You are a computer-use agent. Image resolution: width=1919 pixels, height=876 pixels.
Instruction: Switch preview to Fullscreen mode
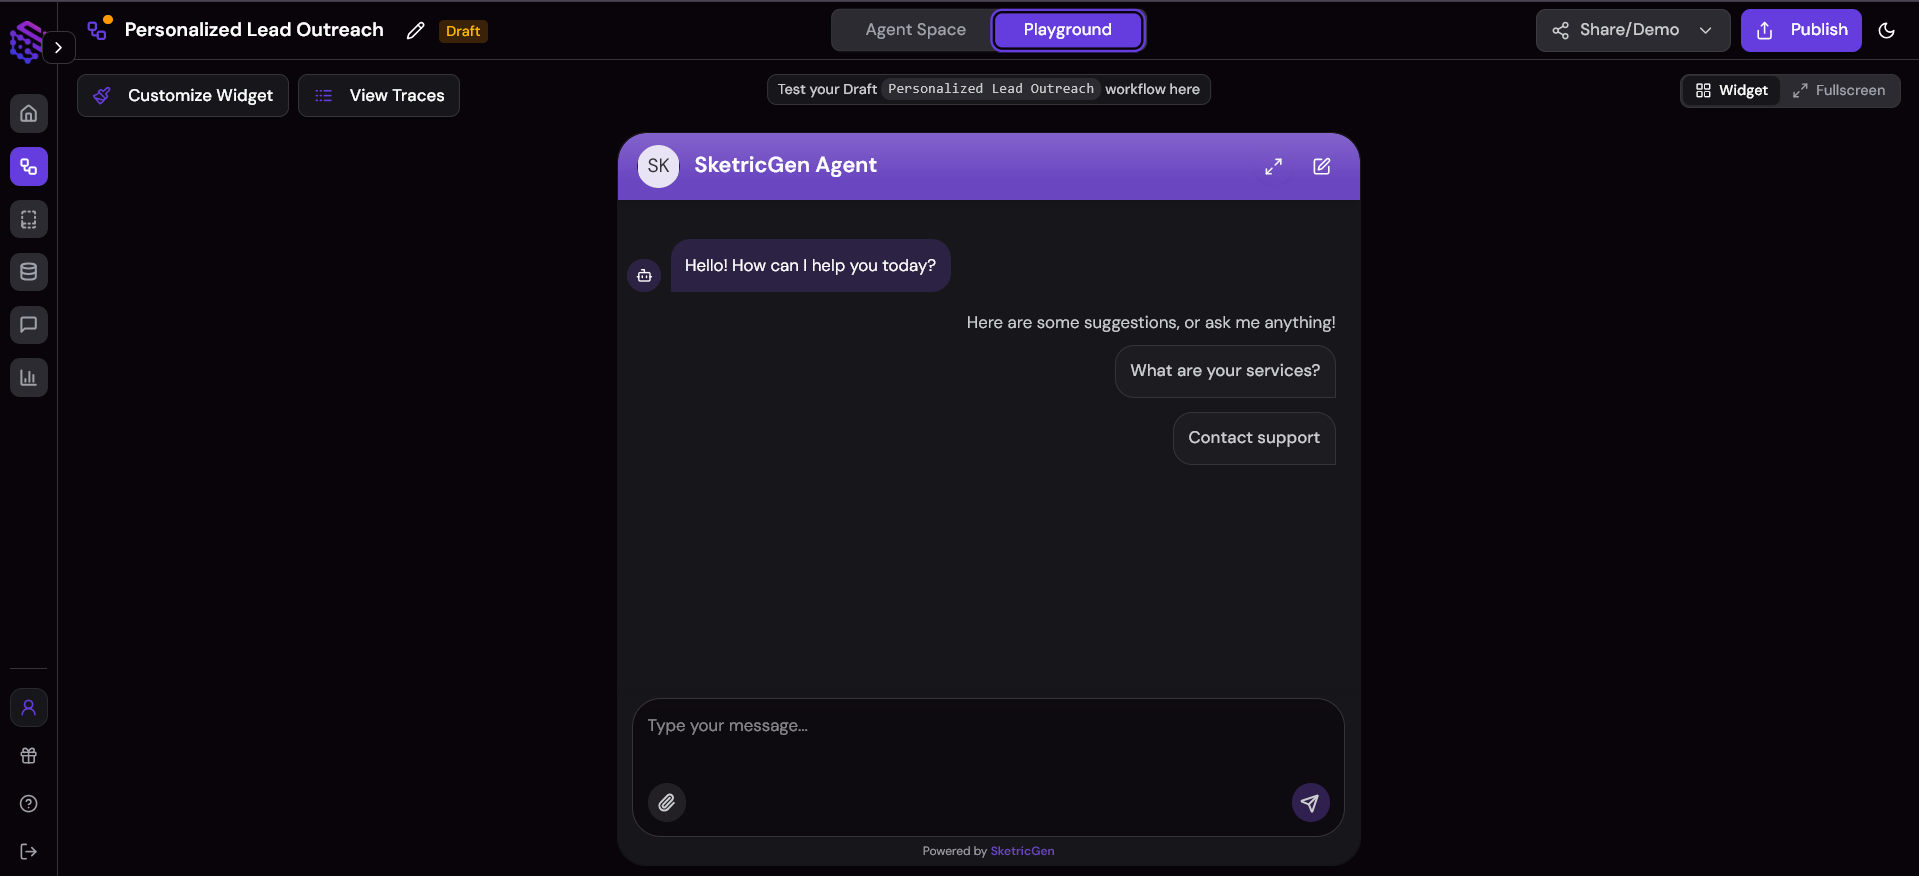(x=1839, y=90)
